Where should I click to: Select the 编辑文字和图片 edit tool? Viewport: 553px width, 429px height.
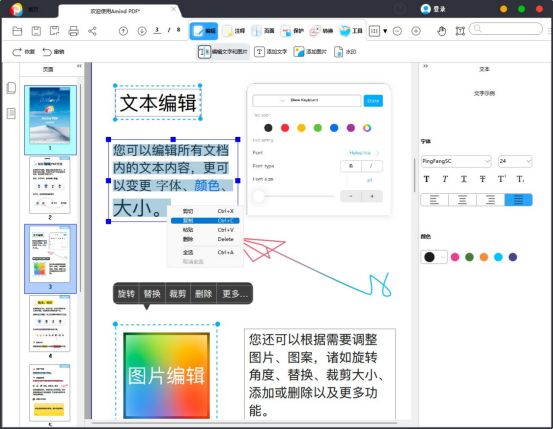pyautogui.click(x=223, y=52)
